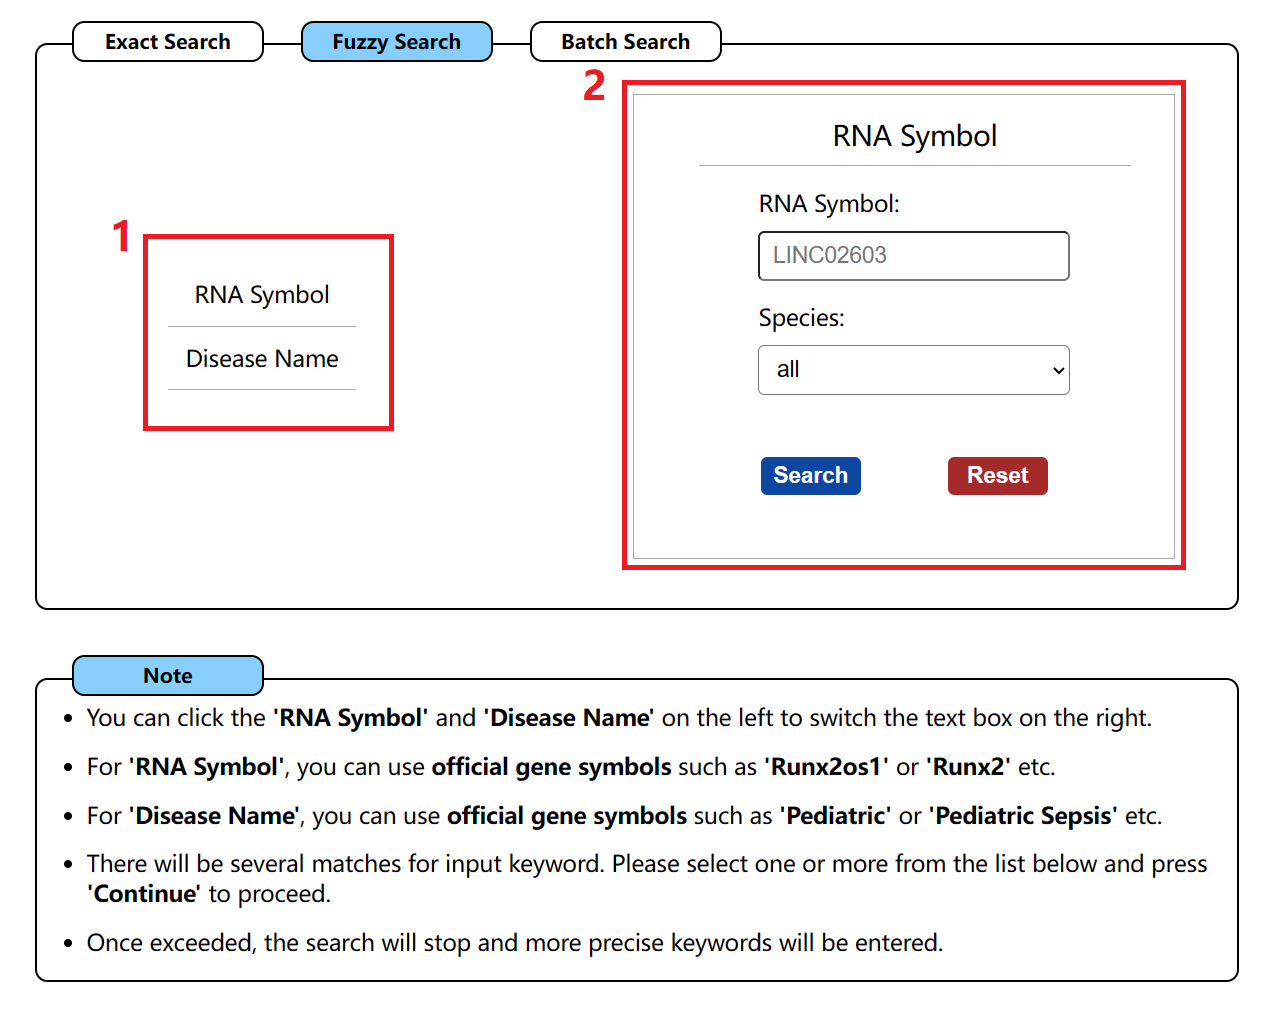
Task: Click the blue Note header label
Action: (168, 676)
